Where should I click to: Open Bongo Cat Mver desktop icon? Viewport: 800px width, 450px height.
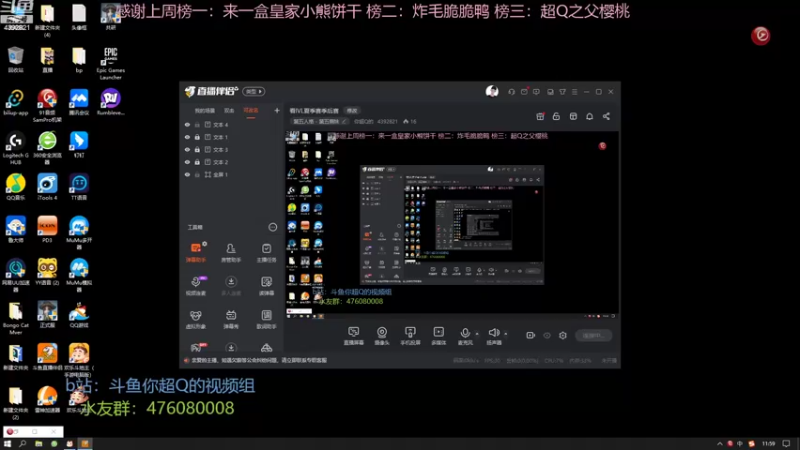(15, 318)
